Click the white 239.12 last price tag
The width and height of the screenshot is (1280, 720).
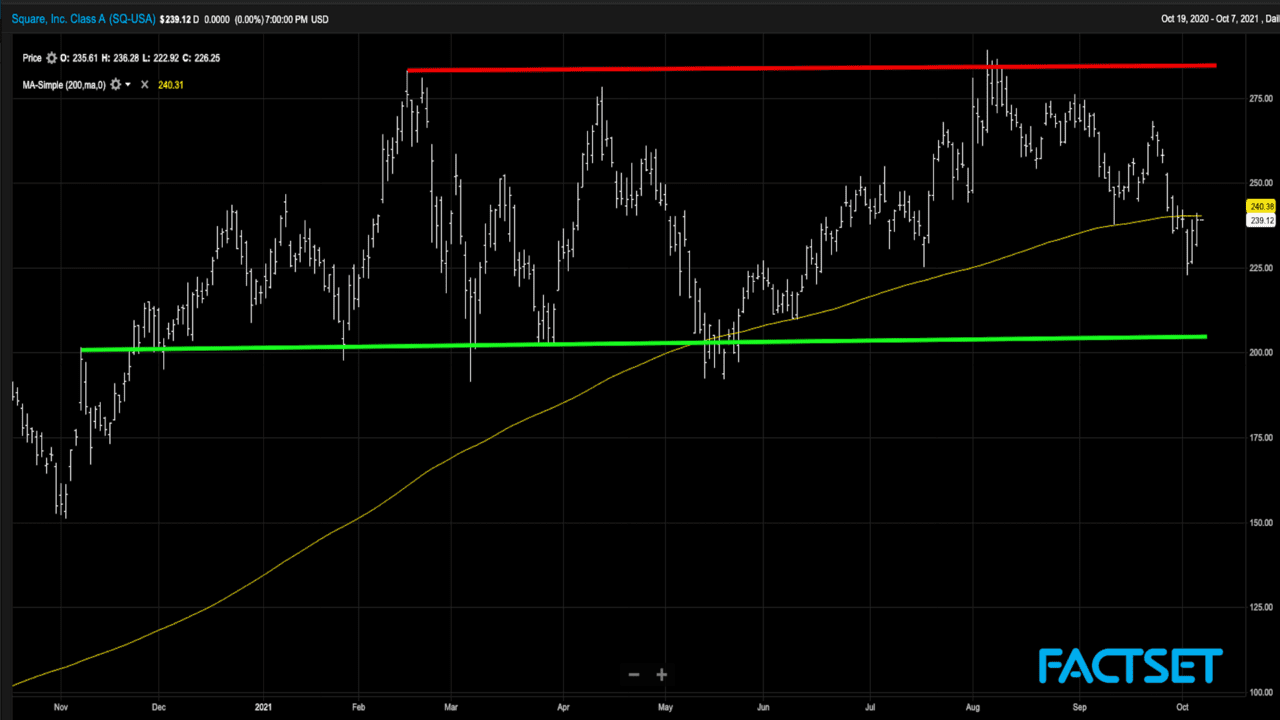pyautogui.click(x=1260, y=221)
